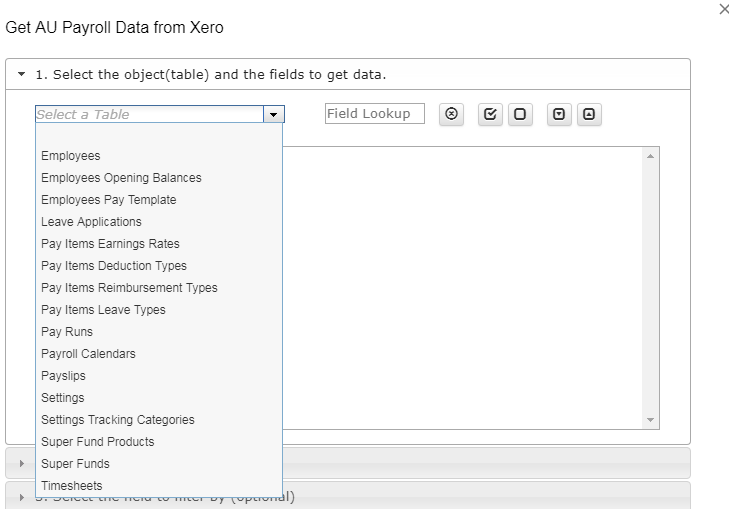Click into the Field Lookup input box

point(374,114)
